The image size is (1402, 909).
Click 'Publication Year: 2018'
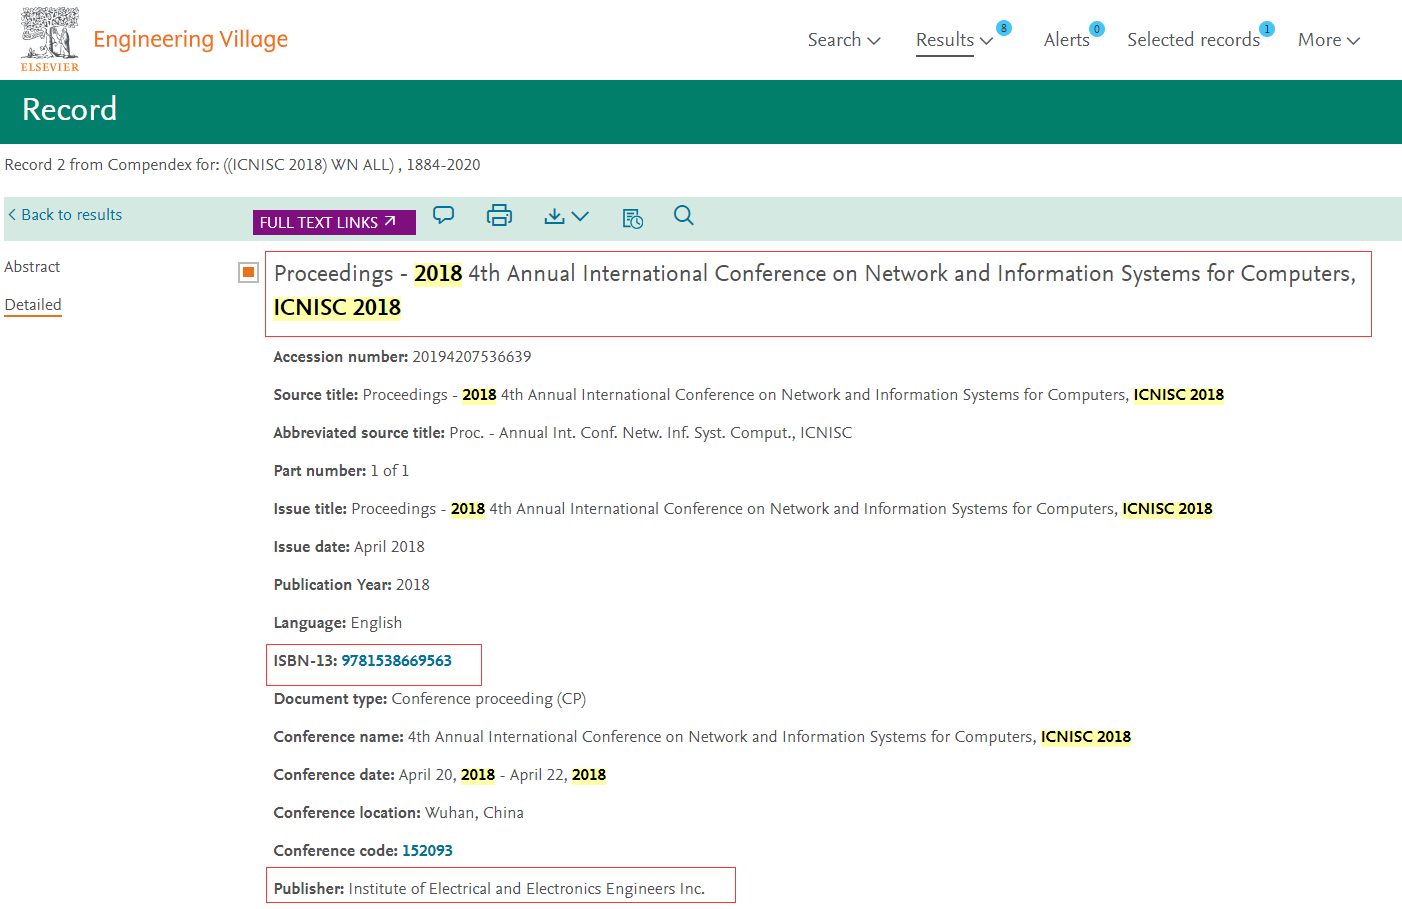click(x=351, y=585)
